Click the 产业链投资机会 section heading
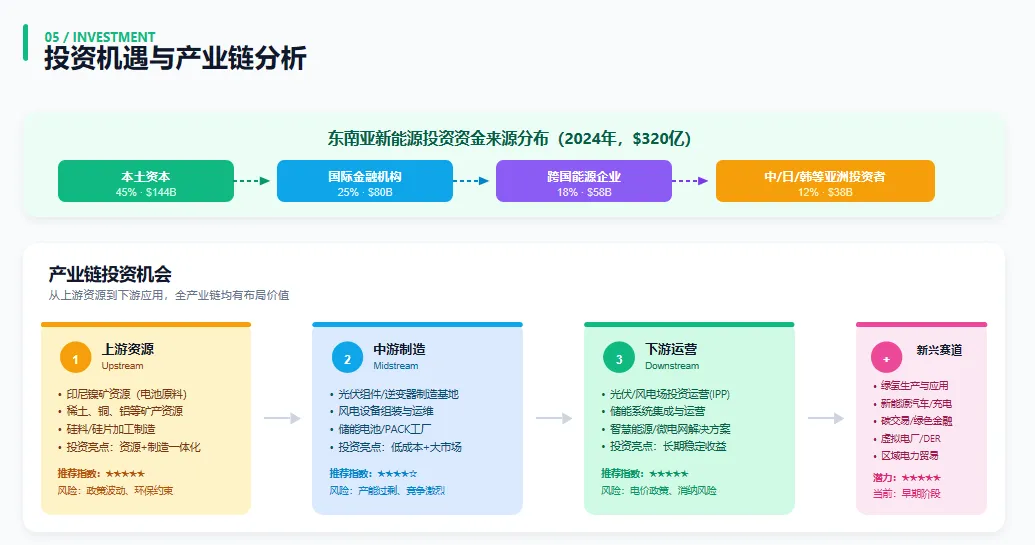Image resolution: width=1035 pixels, height=545 pixels. [x=110, y=274]
